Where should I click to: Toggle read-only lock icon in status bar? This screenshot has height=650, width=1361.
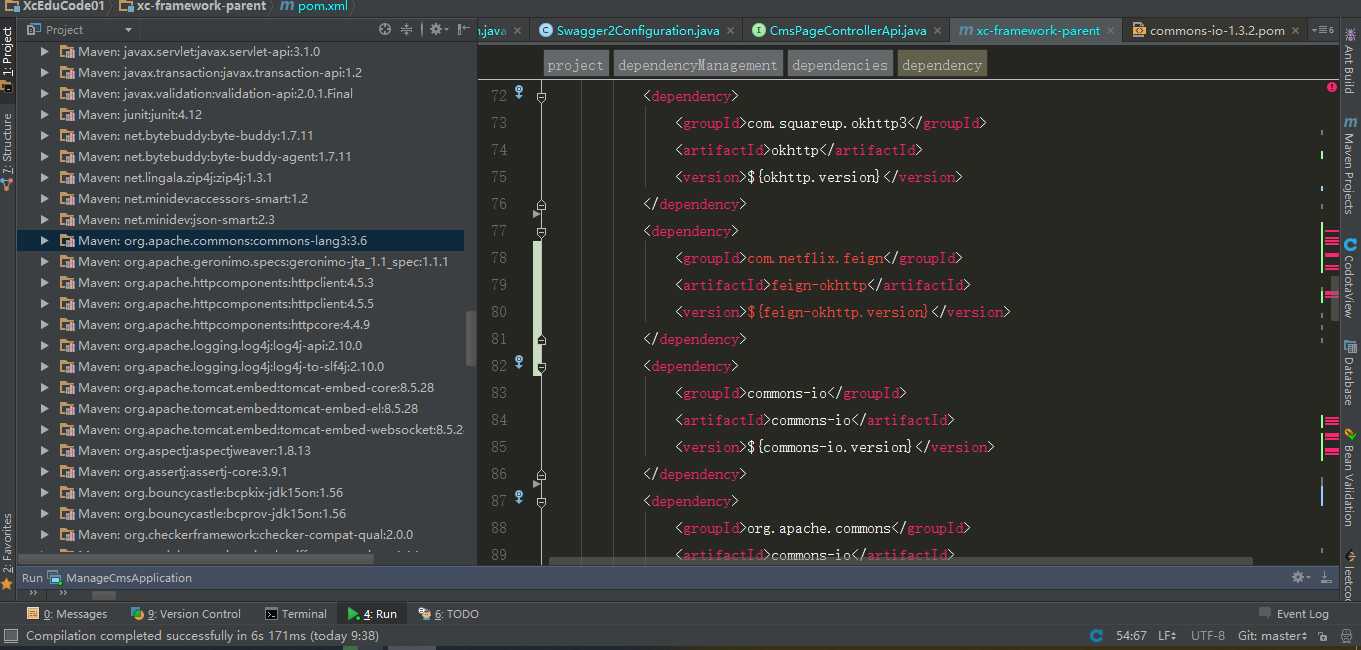(x=1321, y=636)
